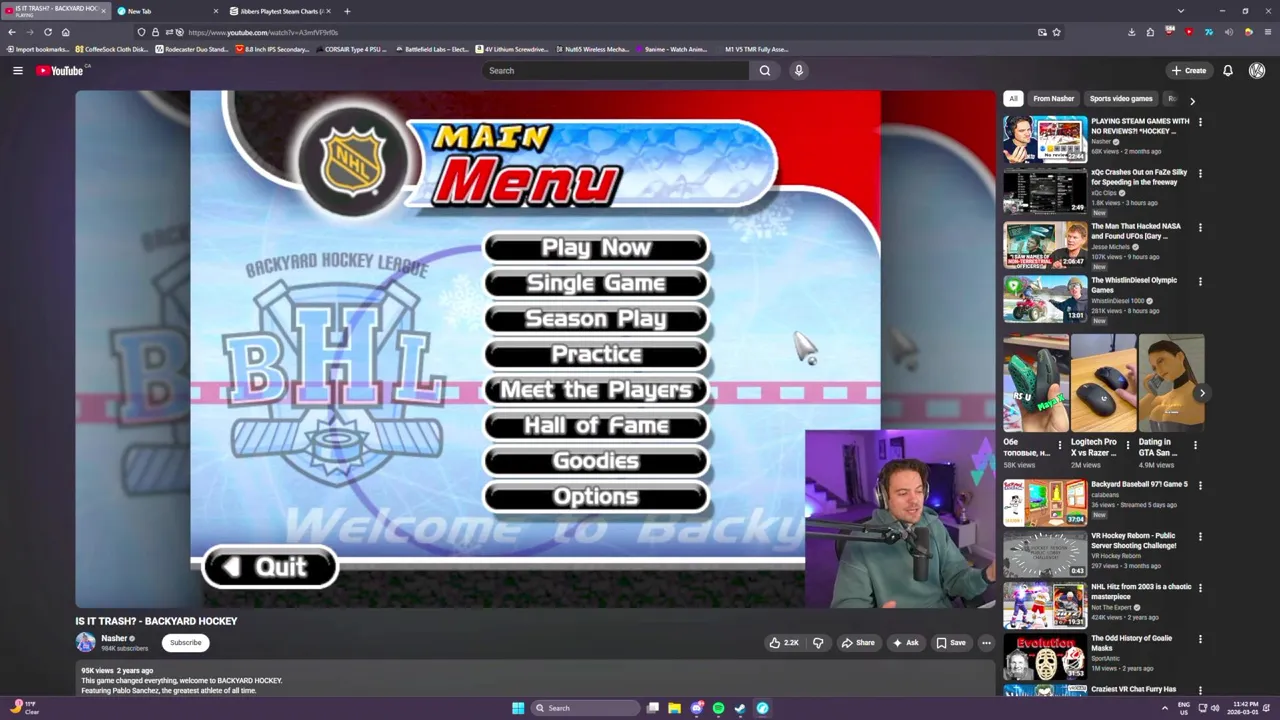Viewport: 1280px width, 720px height.
Task: Like the video with thumbs up
Action: click(784, 643)
